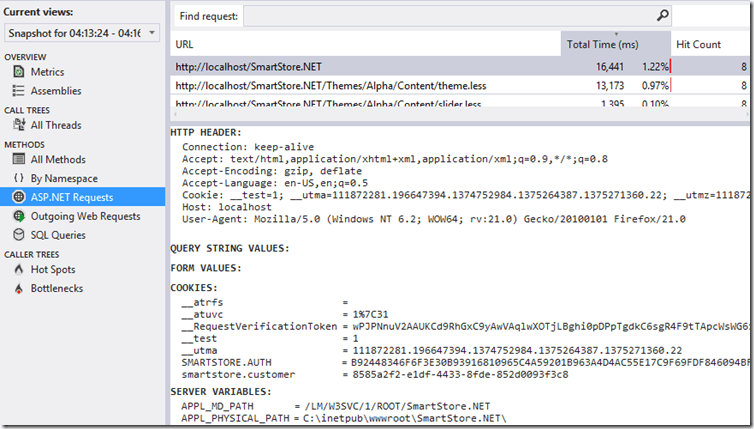754x429 pixels.
Task: Open Outgoing Web Requests view
Action: [x=86, y=216]
